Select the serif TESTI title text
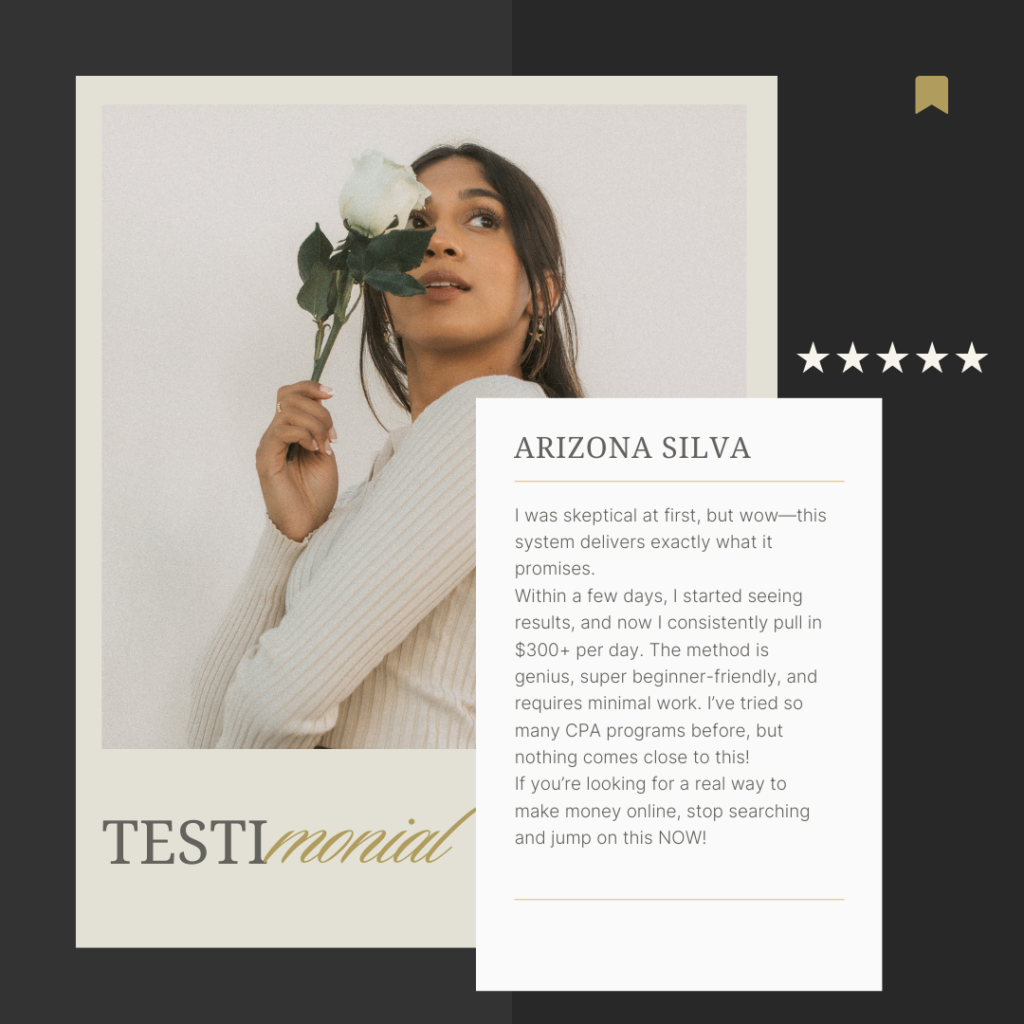The height and width of the screenshot is (1024, 1024). [185, 842]
